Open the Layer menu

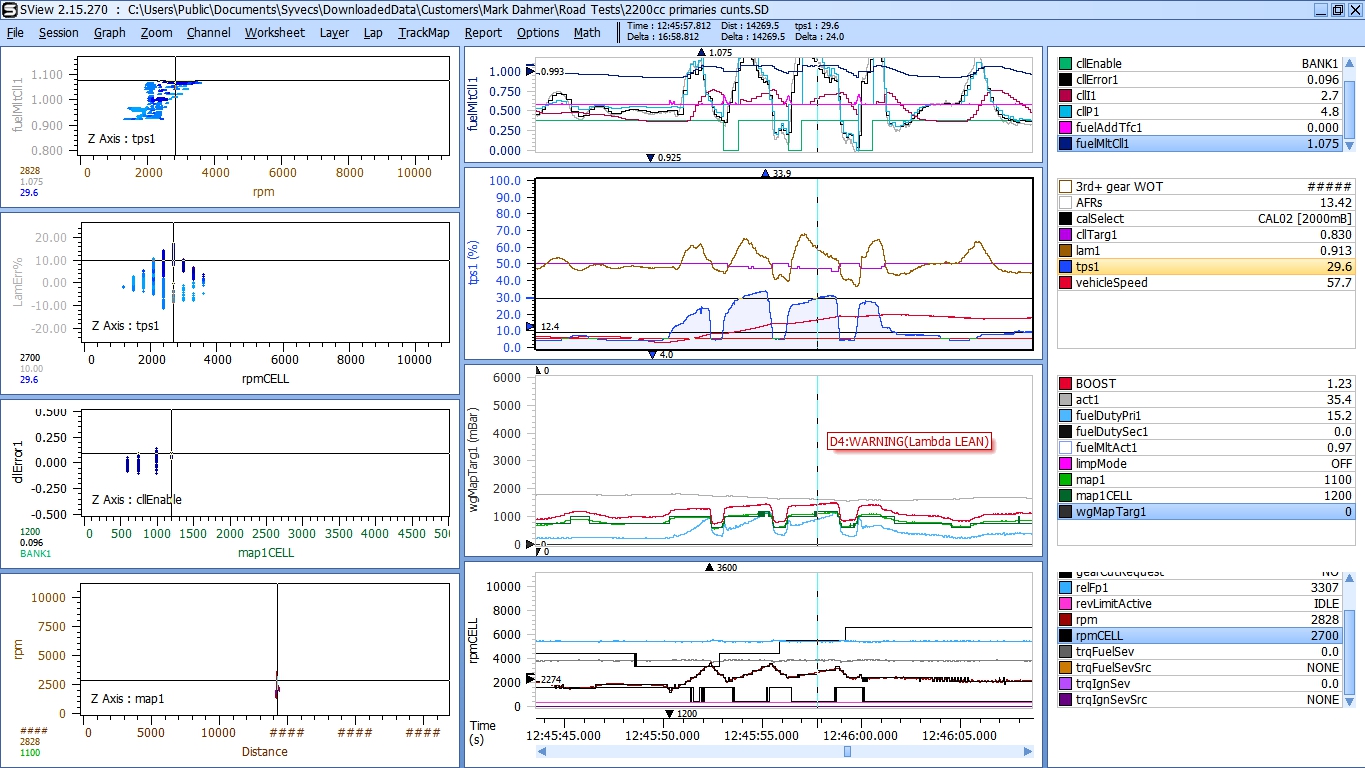(334, 32)
